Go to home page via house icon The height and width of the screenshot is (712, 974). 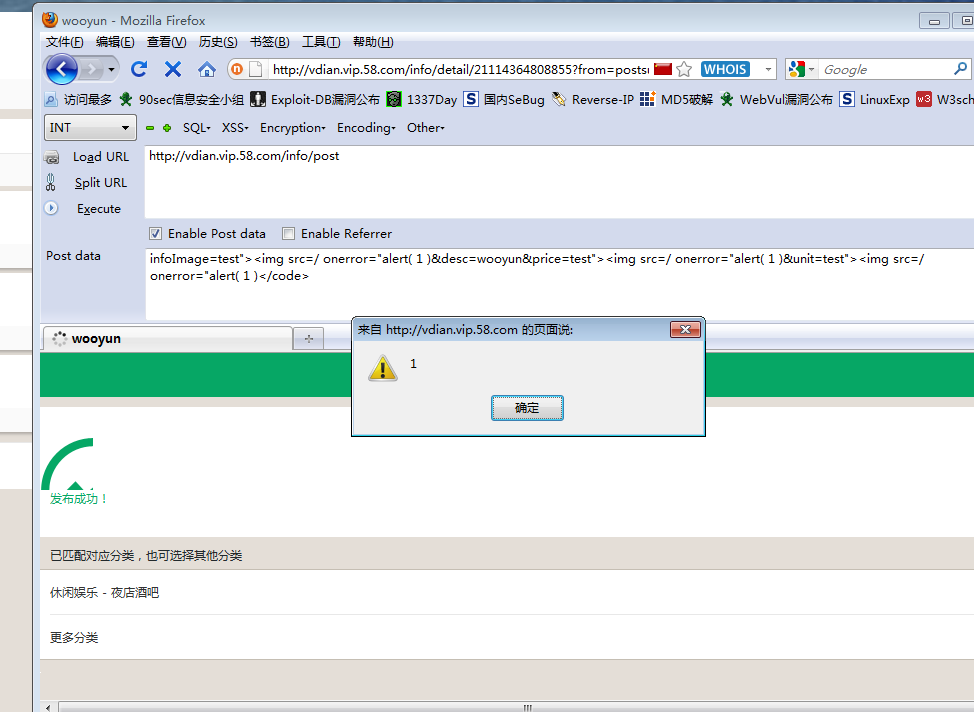point(206,69)
